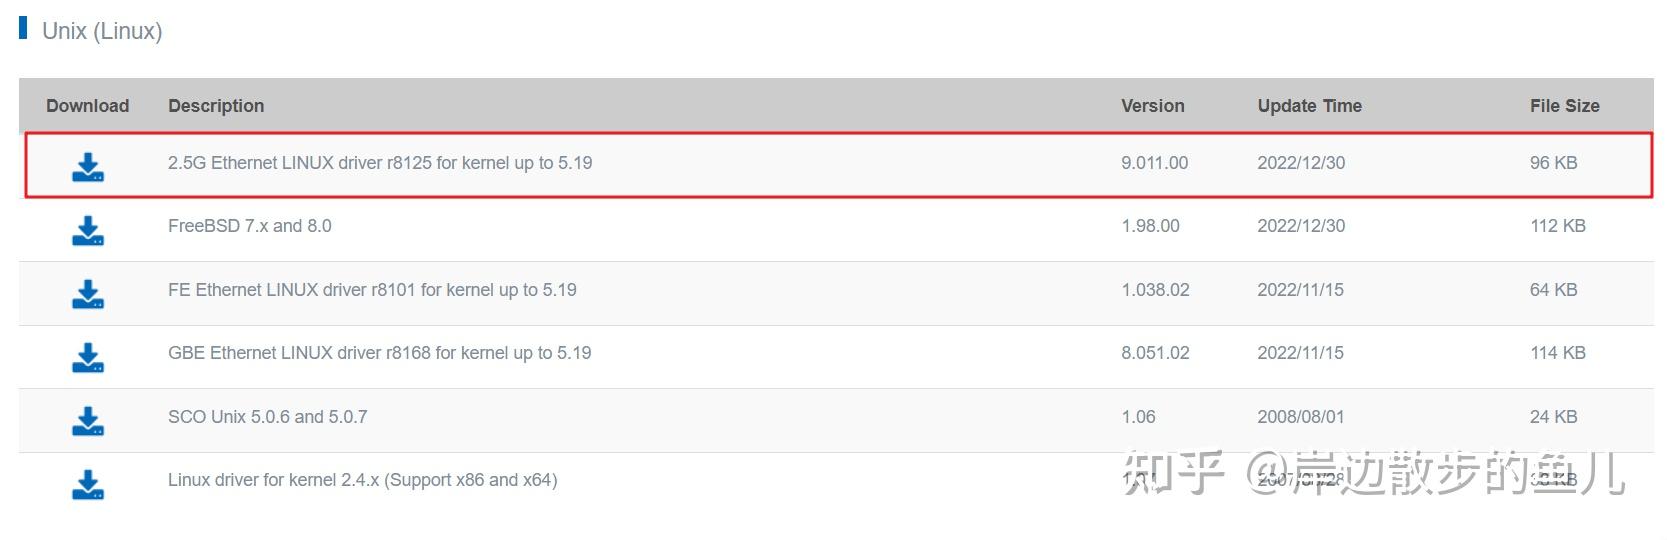Click version 9.011.00 in the first row

pos(1155,163)
